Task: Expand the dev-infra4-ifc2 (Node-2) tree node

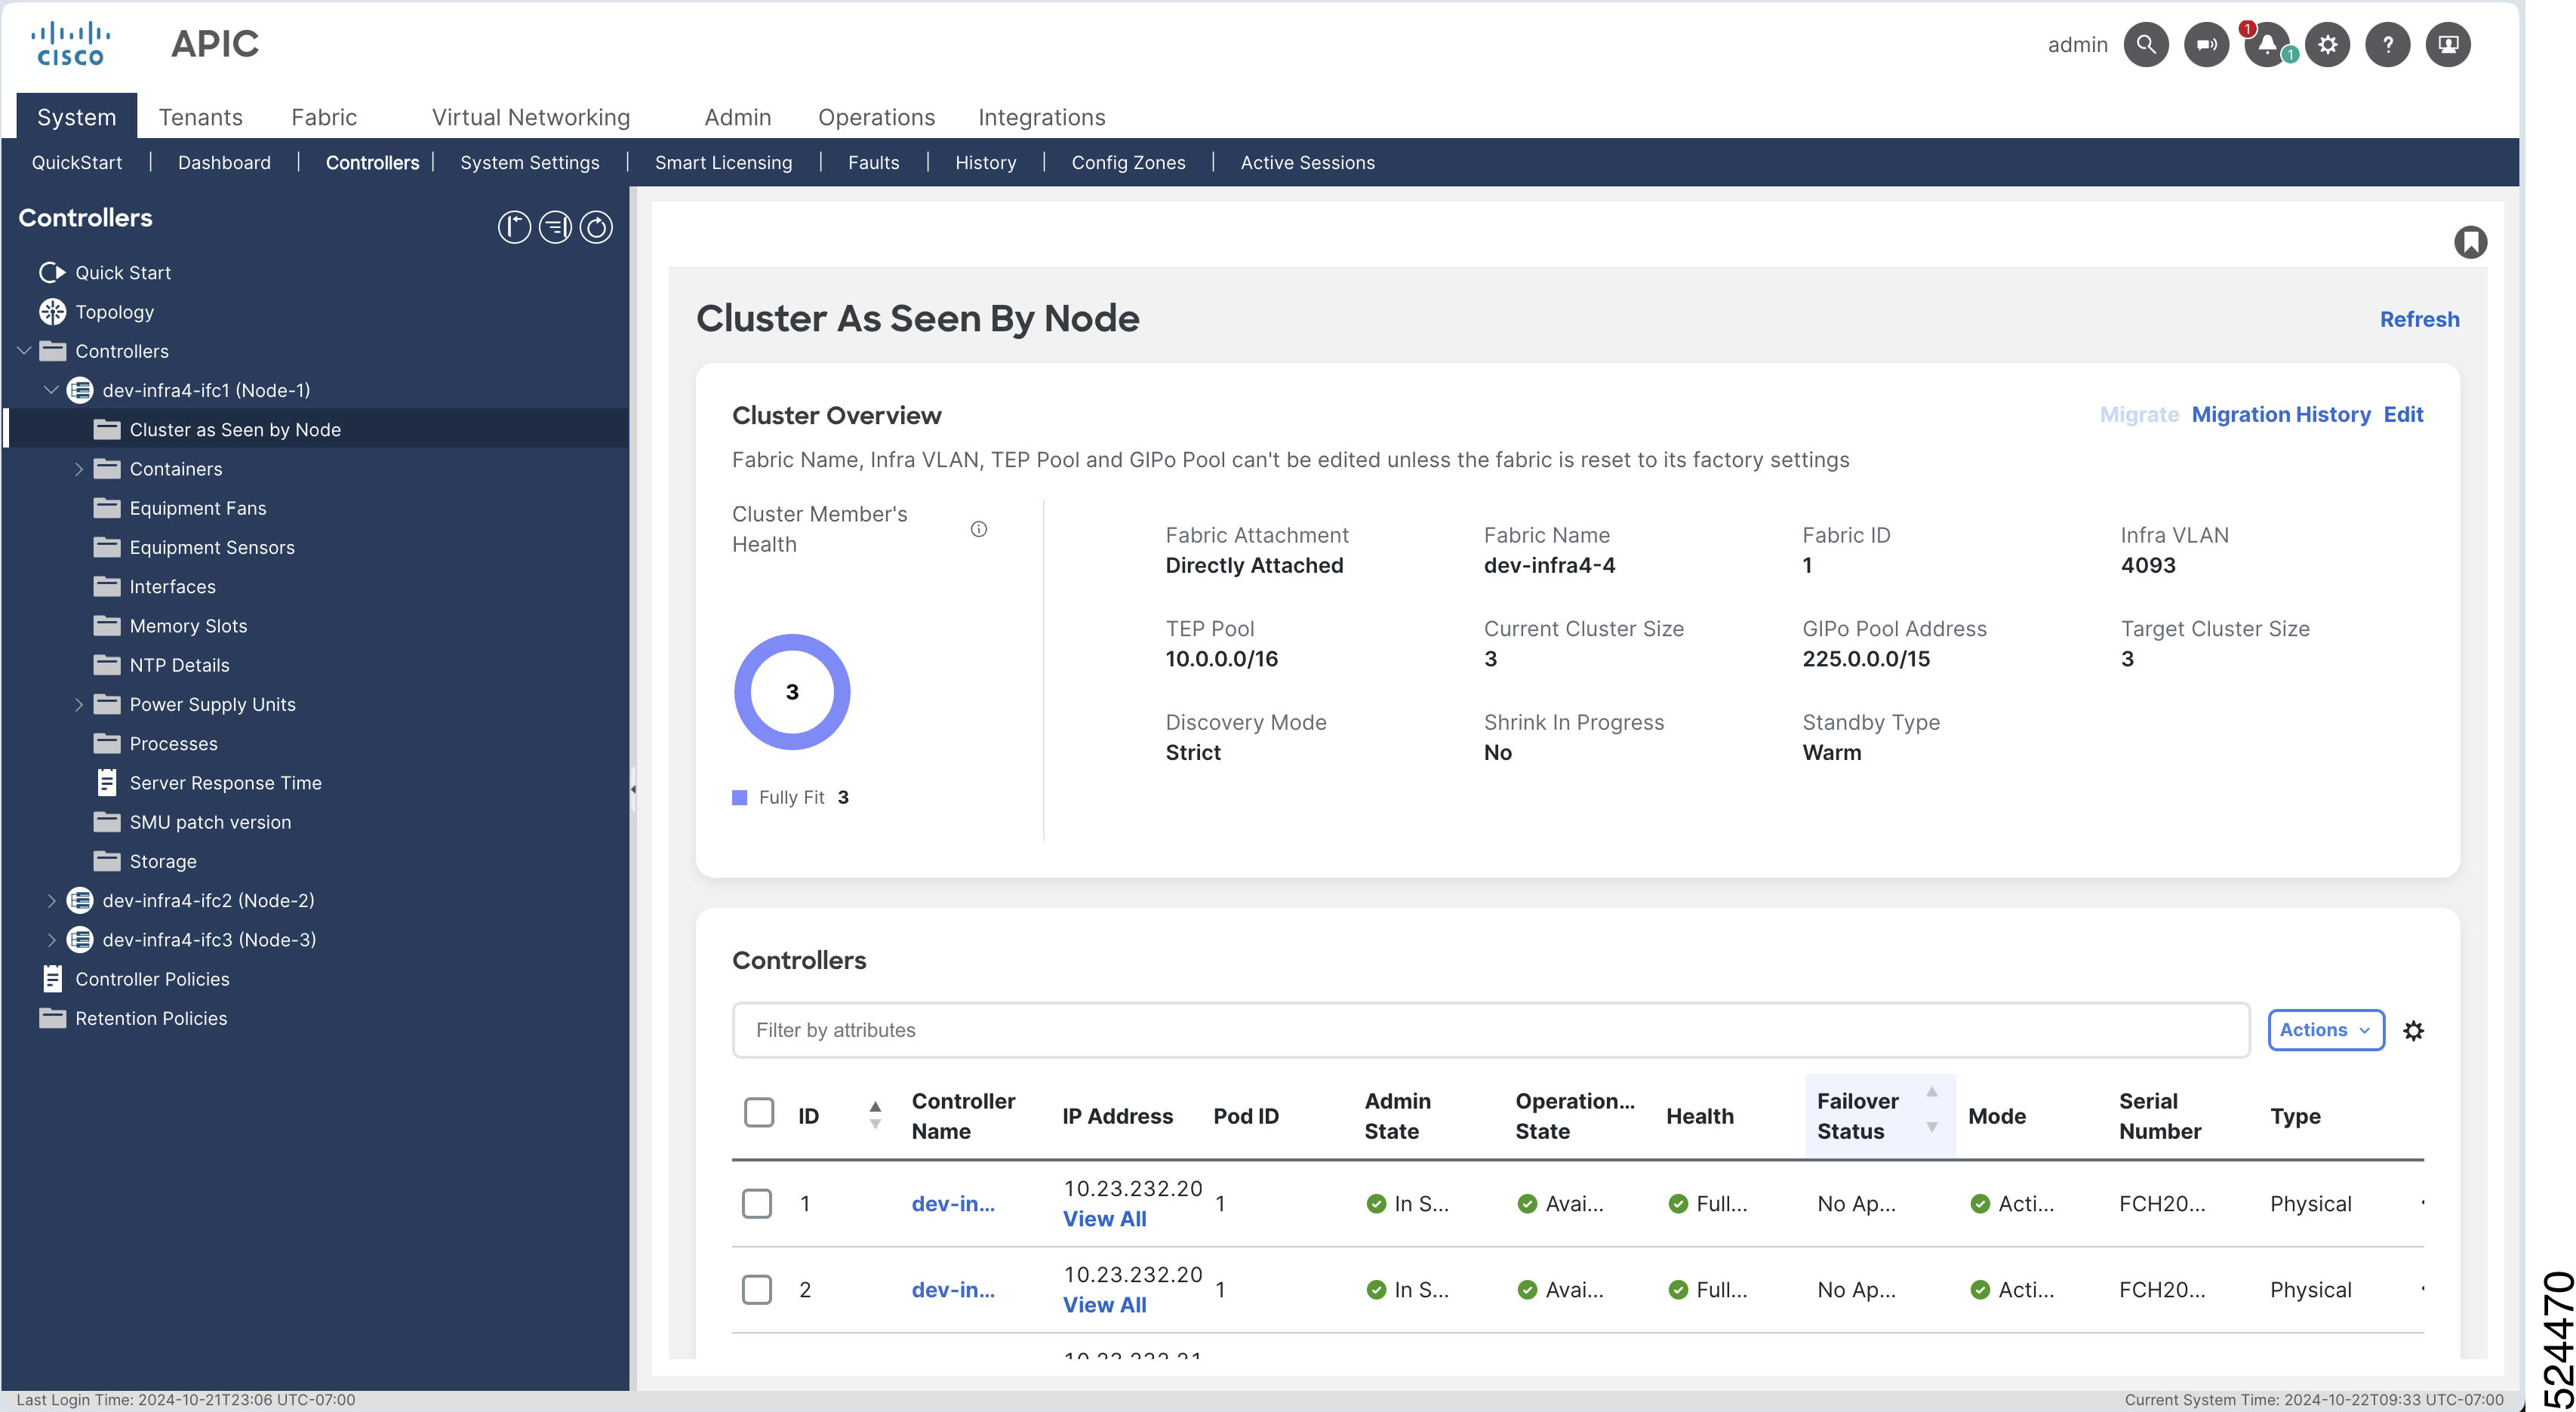Action: [52, 901]
